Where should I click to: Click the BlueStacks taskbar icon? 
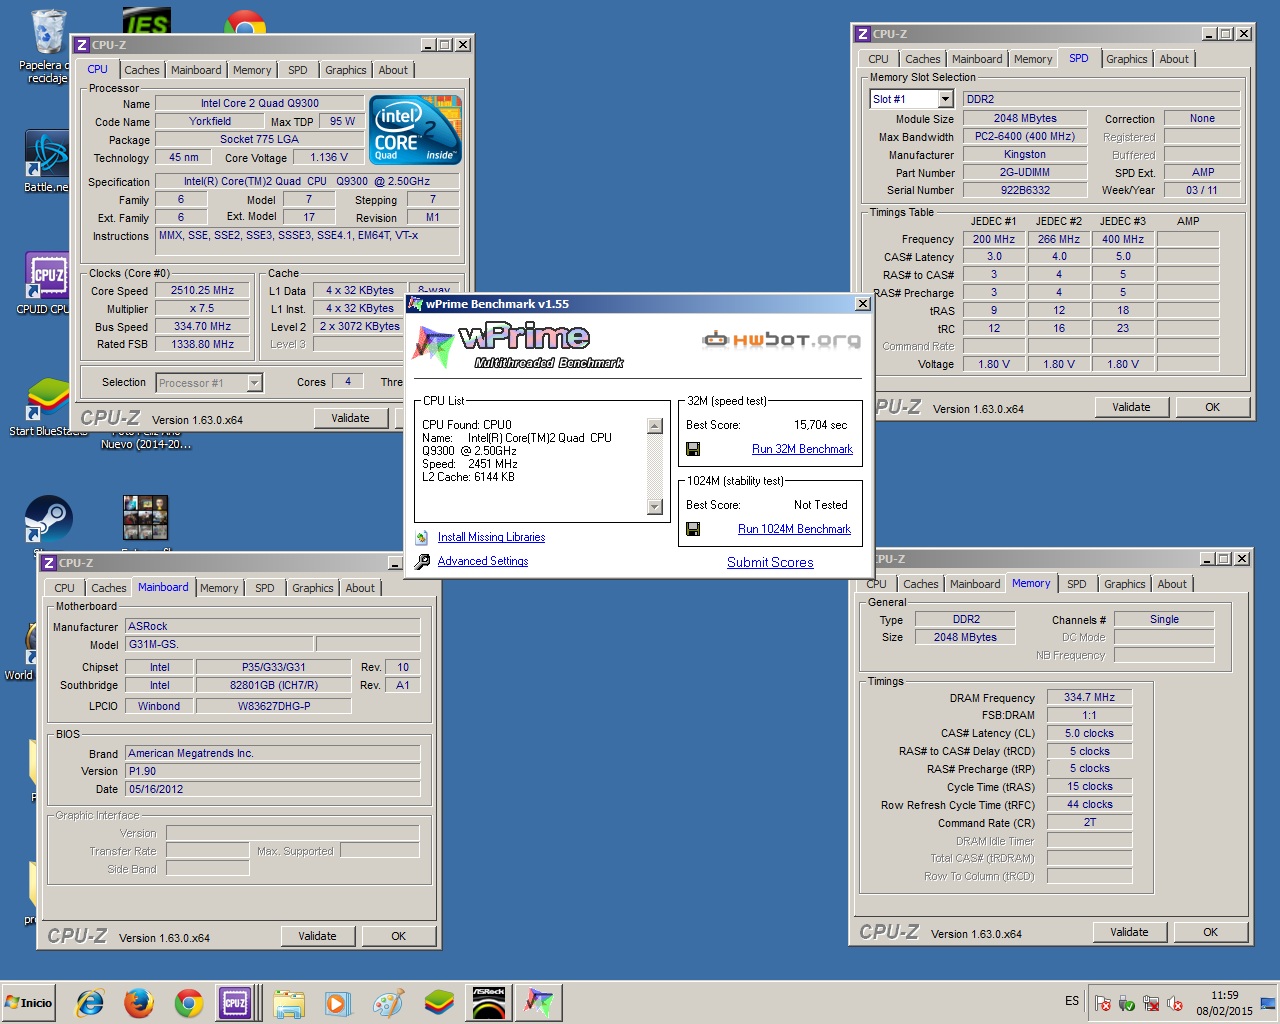pos(438,1002)
